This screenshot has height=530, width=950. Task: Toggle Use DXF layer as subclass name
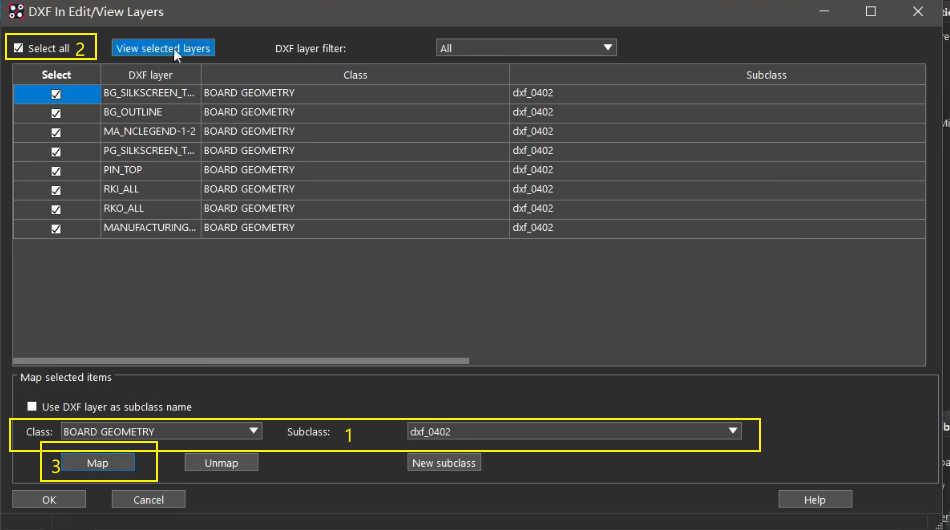point(33,407)
